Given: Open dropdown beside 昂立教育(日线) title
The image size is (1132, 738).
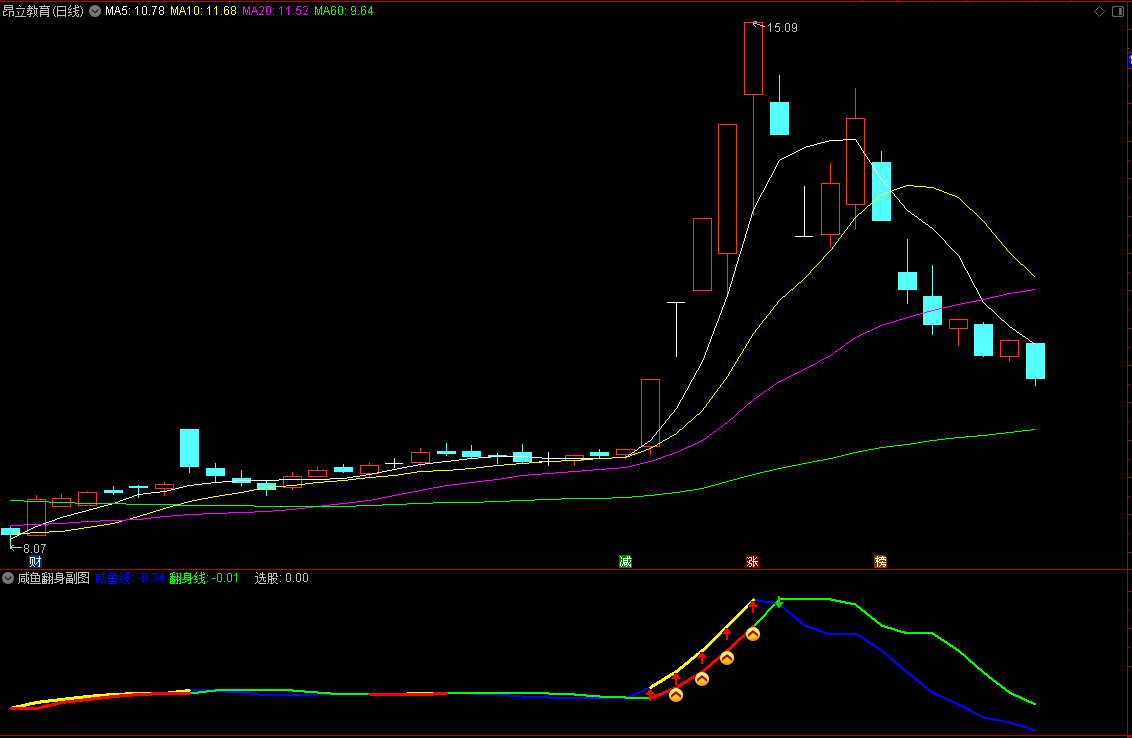Looking at the screenshot, I should click(x=95, y=11).
